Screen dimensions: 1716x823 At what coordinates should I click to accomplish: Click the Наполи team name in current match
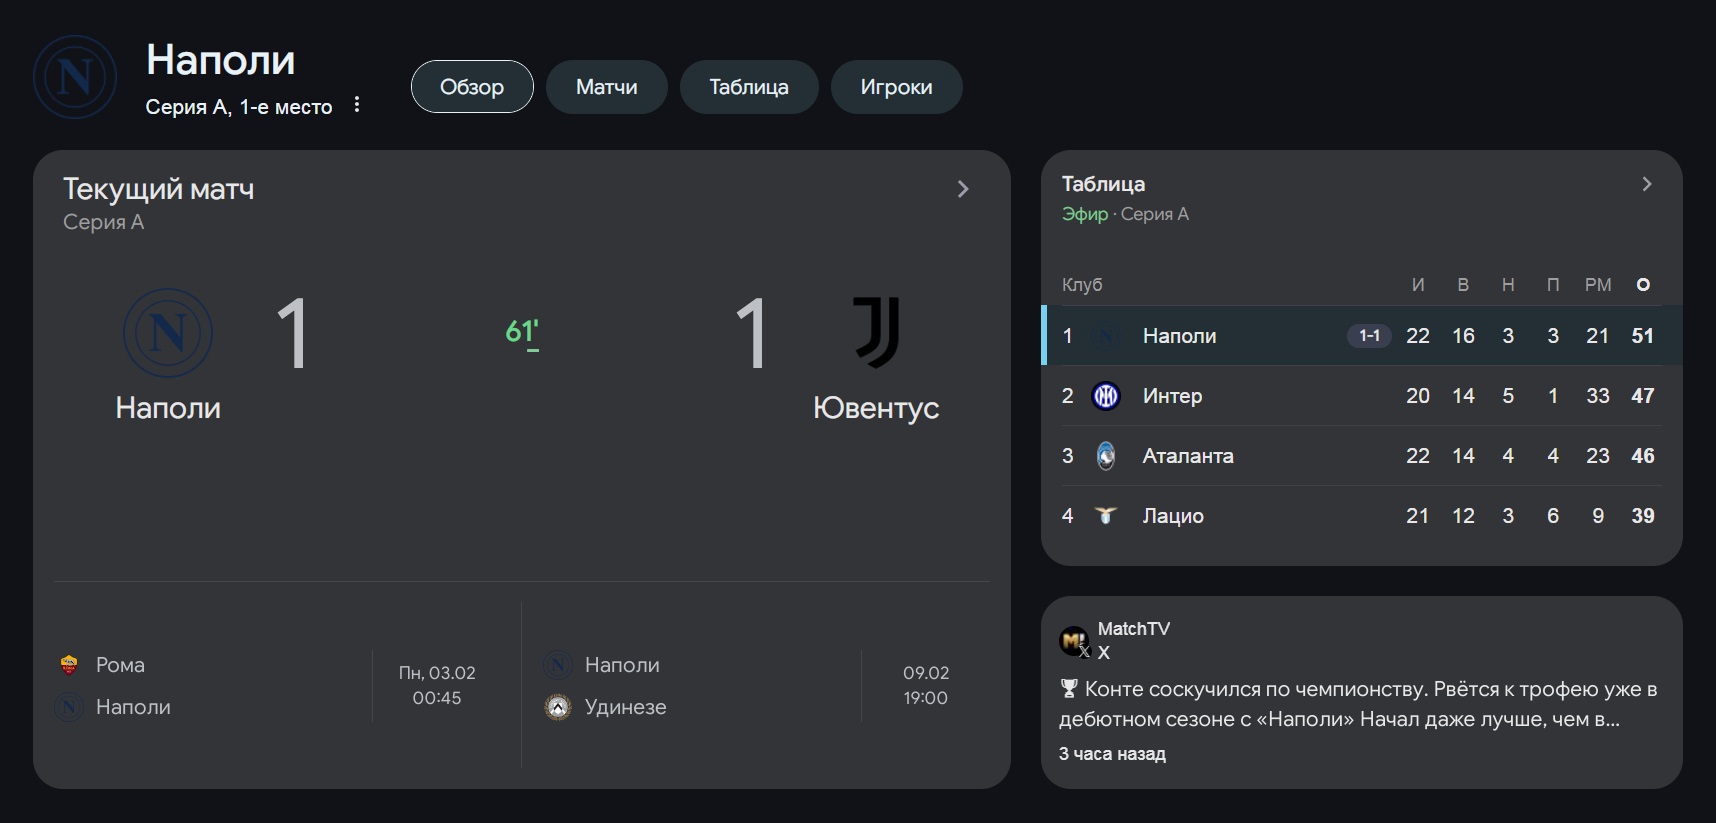tap(168, 408)
